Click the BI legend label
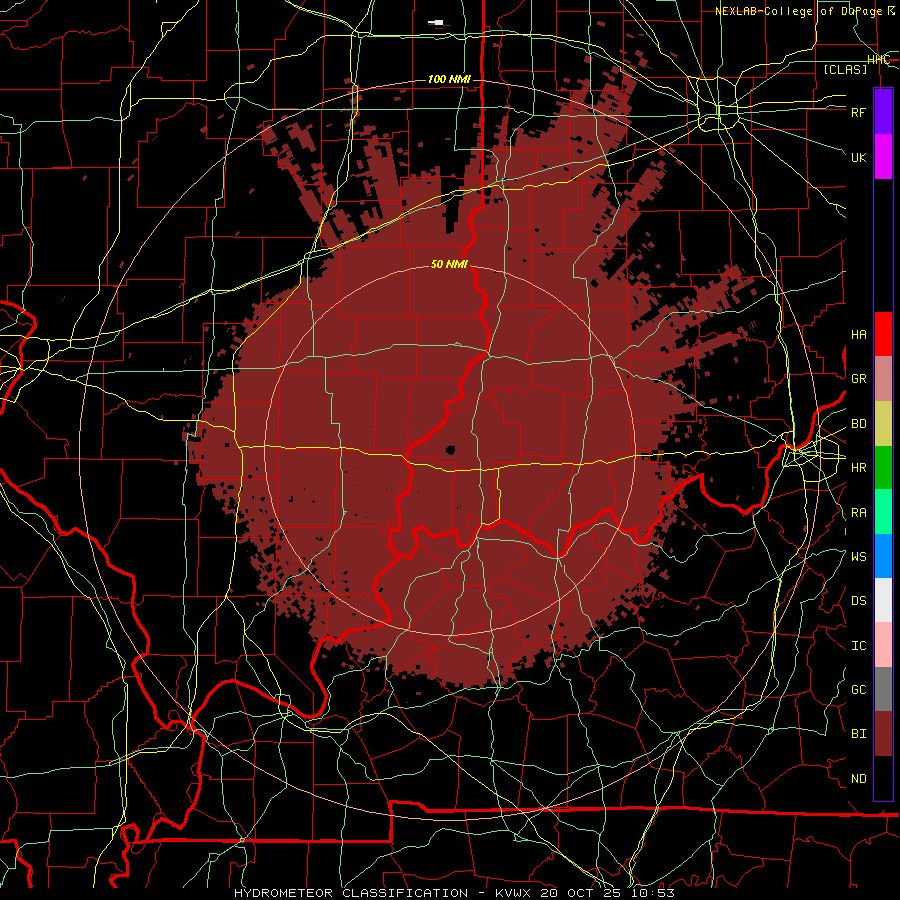This screenshot has width=900, height=900. tap(858, 734)
